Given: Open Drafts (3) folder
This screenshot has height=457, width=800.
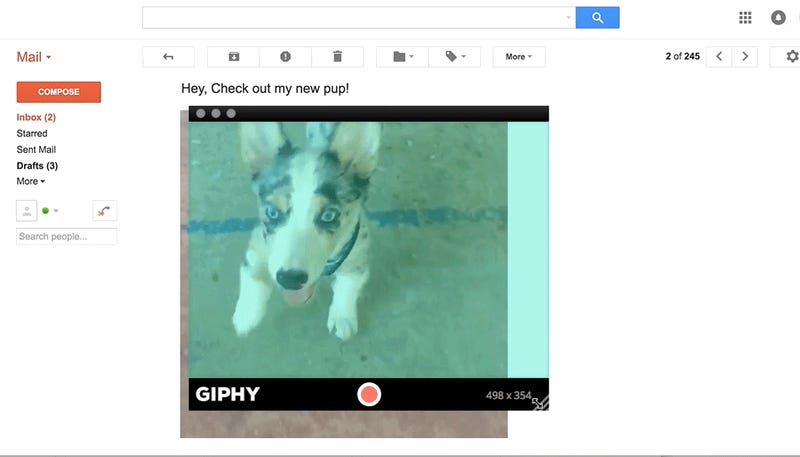Looking at the screenshot, I should coord(37,166).
